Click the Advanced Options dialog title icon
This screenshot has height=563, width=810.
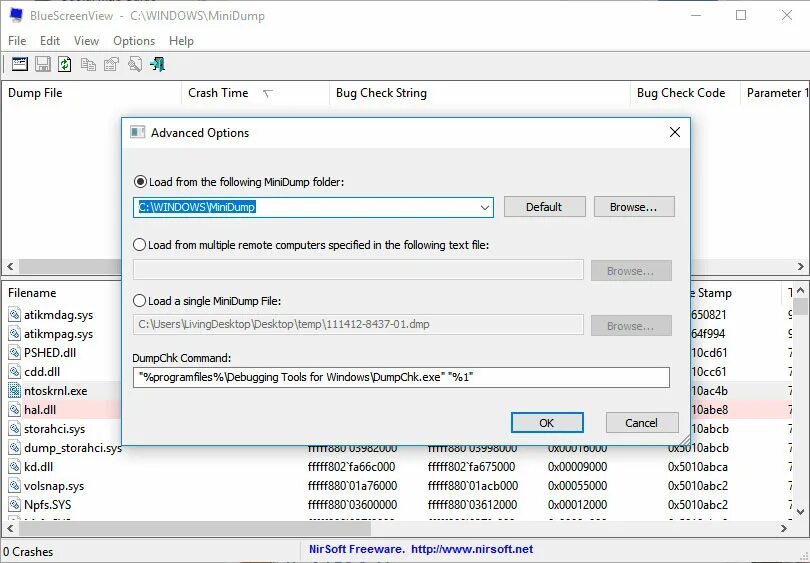(x=137, y=132)
